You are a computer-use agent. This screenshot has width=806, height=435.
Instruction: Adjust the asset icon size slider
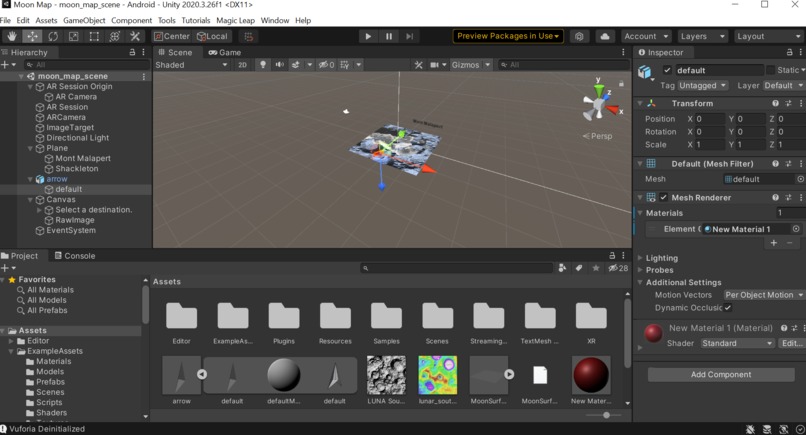(606, 415)
